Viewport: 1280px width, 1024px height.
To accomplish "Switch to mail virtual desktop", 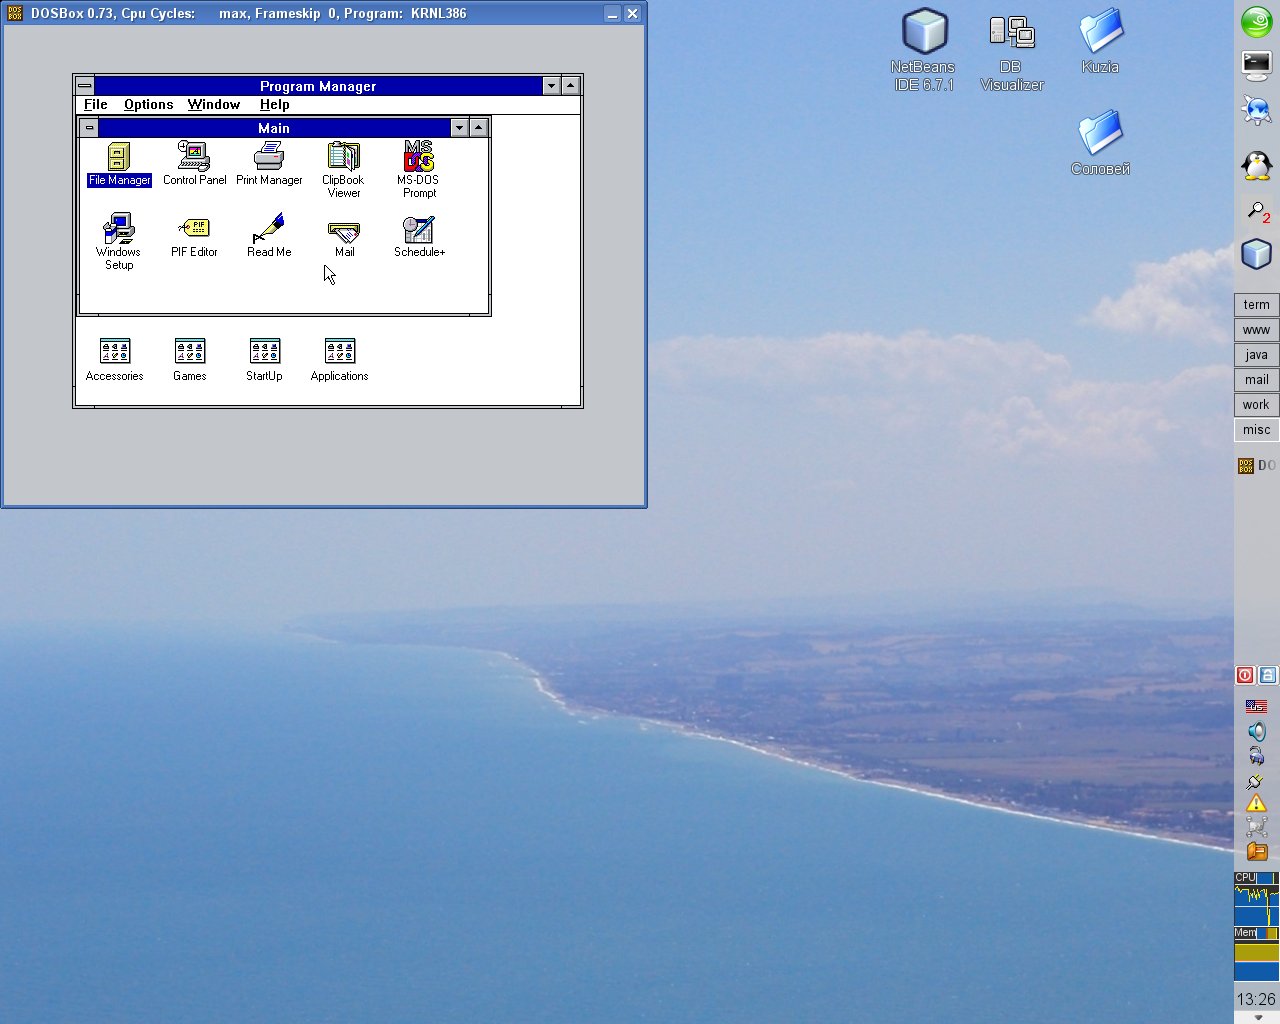I will [1257, 380].
